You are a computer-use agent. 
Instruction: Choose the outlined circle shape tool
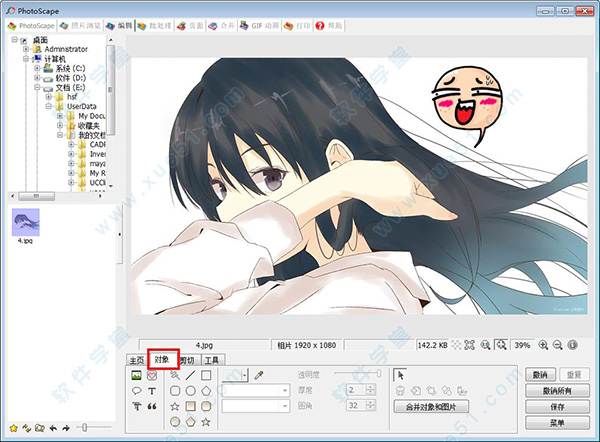[191, 391]
